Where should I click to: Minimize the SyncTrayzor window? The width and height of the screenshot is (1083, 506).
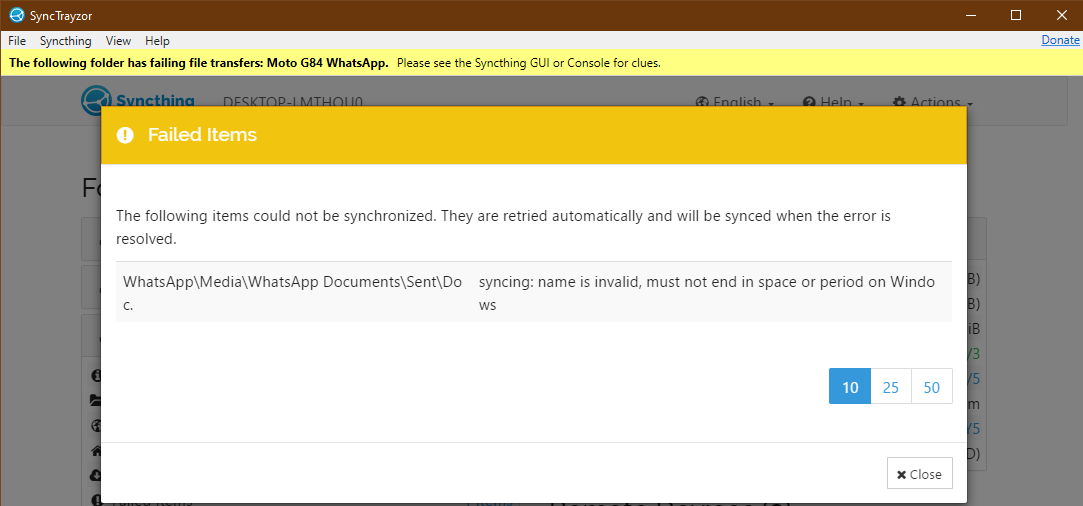969,15
